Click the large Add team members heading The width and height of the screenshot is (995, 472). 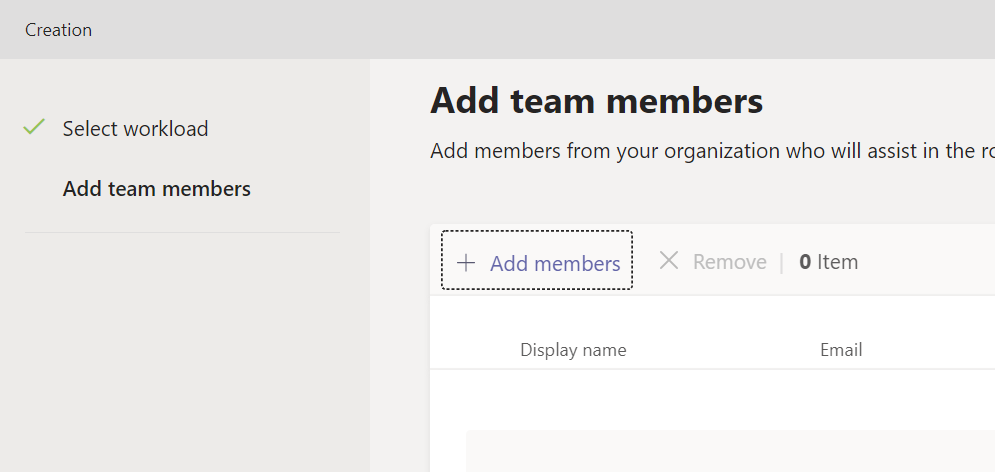point(596,101)
